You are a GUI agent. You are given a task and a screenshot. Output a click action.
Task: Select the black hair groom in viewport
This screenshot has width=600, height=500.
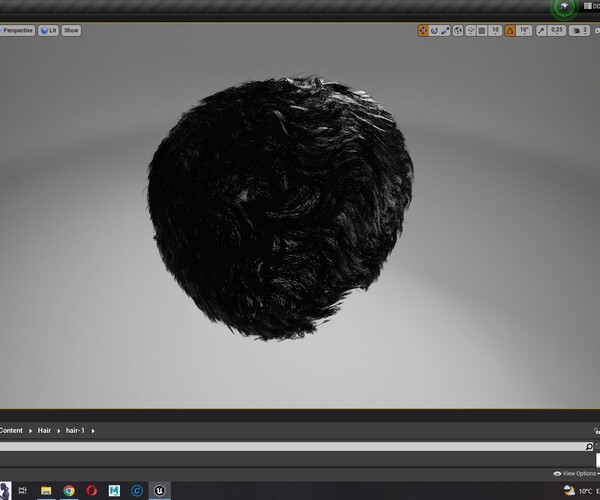pos(279,208)
